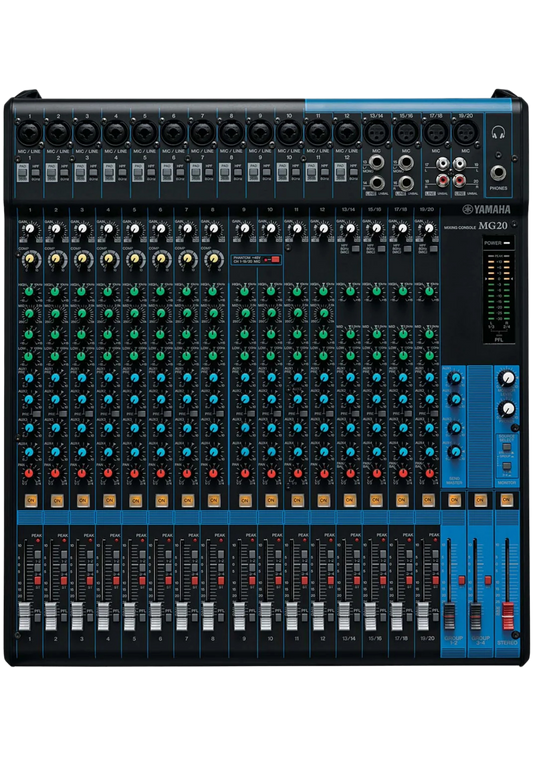Click the 13/14 XLR MIC input

[376, 132]
